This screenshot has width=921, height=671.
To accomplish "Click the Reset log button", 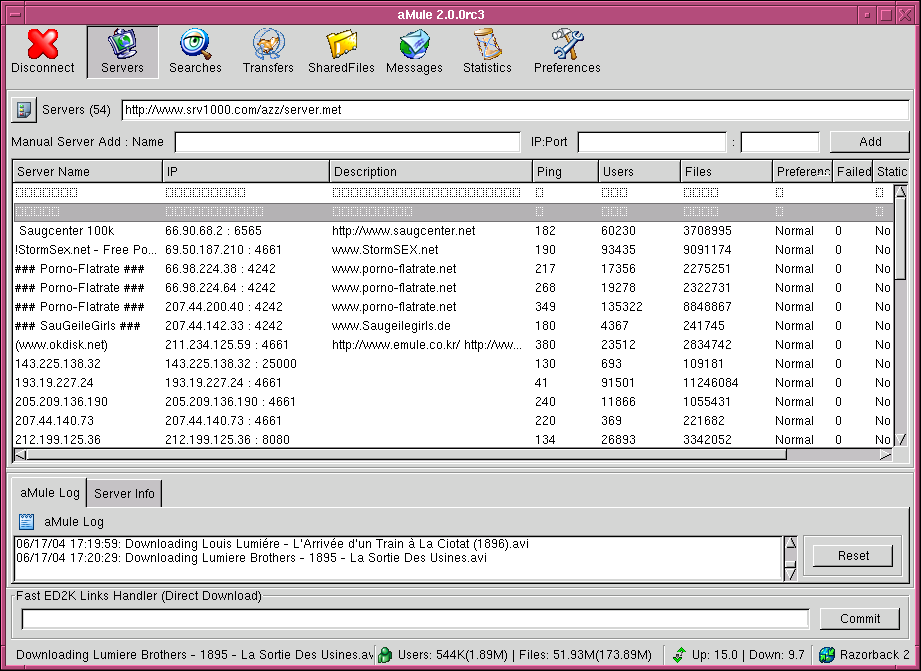I will pyautogui.click(x=853, y=555).
